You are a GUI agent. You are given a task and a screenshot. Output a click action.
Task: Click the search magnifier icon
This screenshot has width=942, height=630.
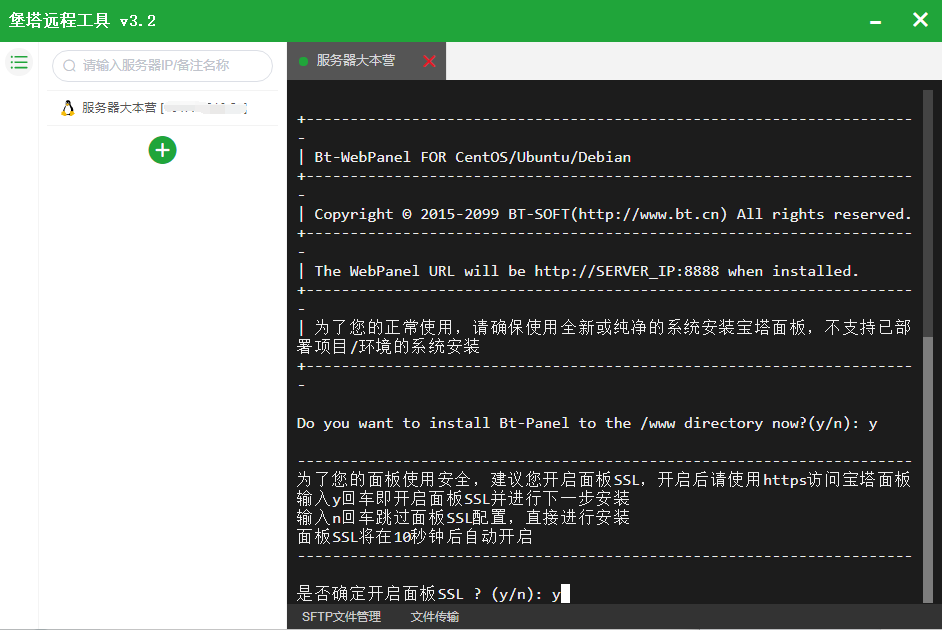pyautogui.click(x=70, y=65)
